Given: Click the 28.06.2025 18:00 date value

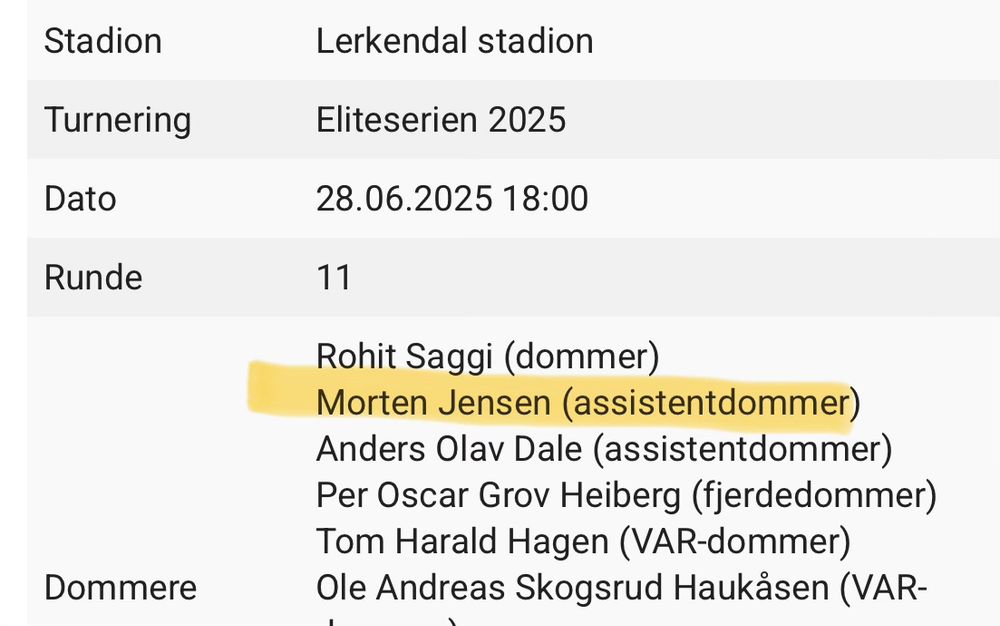Looking at the screenshot, I should tap(452, 198).
